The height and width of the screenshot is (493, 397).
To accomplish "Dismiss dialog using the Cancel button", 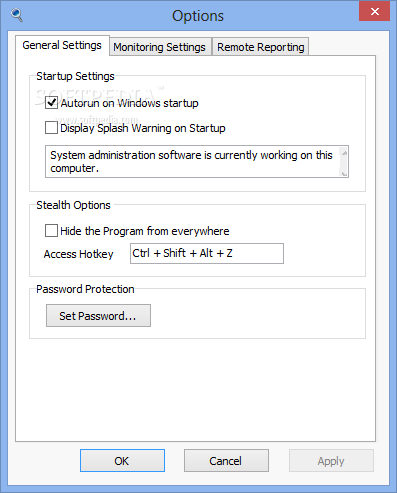I will point(226,461).
